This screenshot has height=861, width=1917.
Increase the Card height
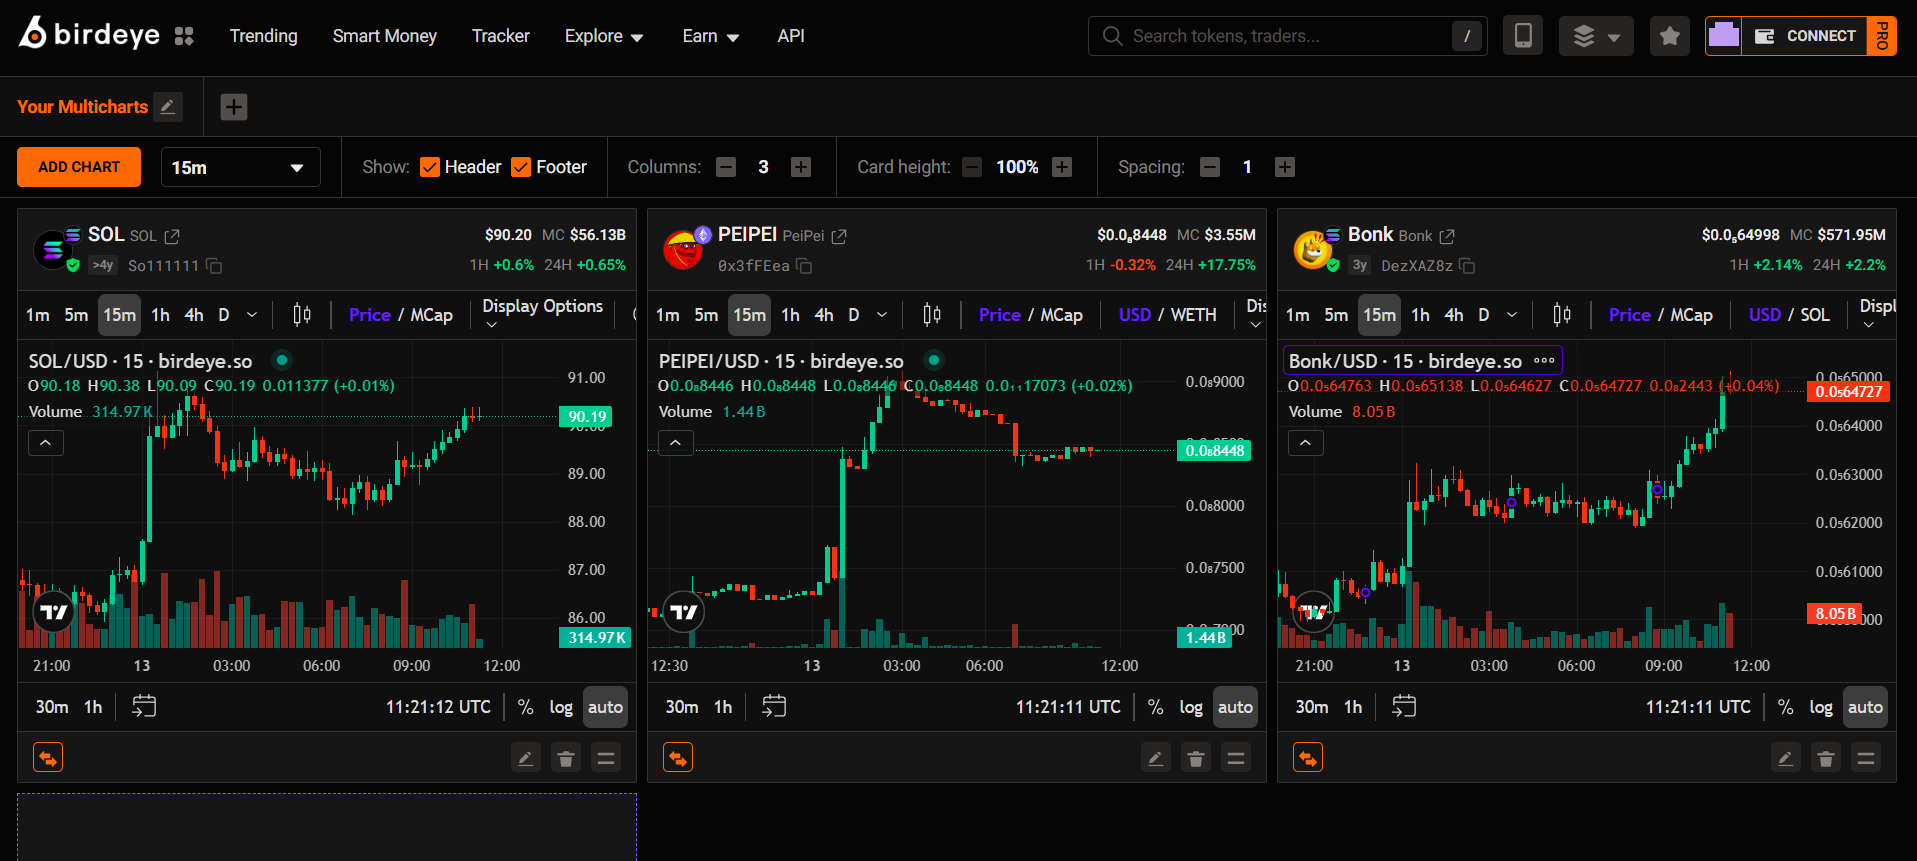coord(1062,167)
